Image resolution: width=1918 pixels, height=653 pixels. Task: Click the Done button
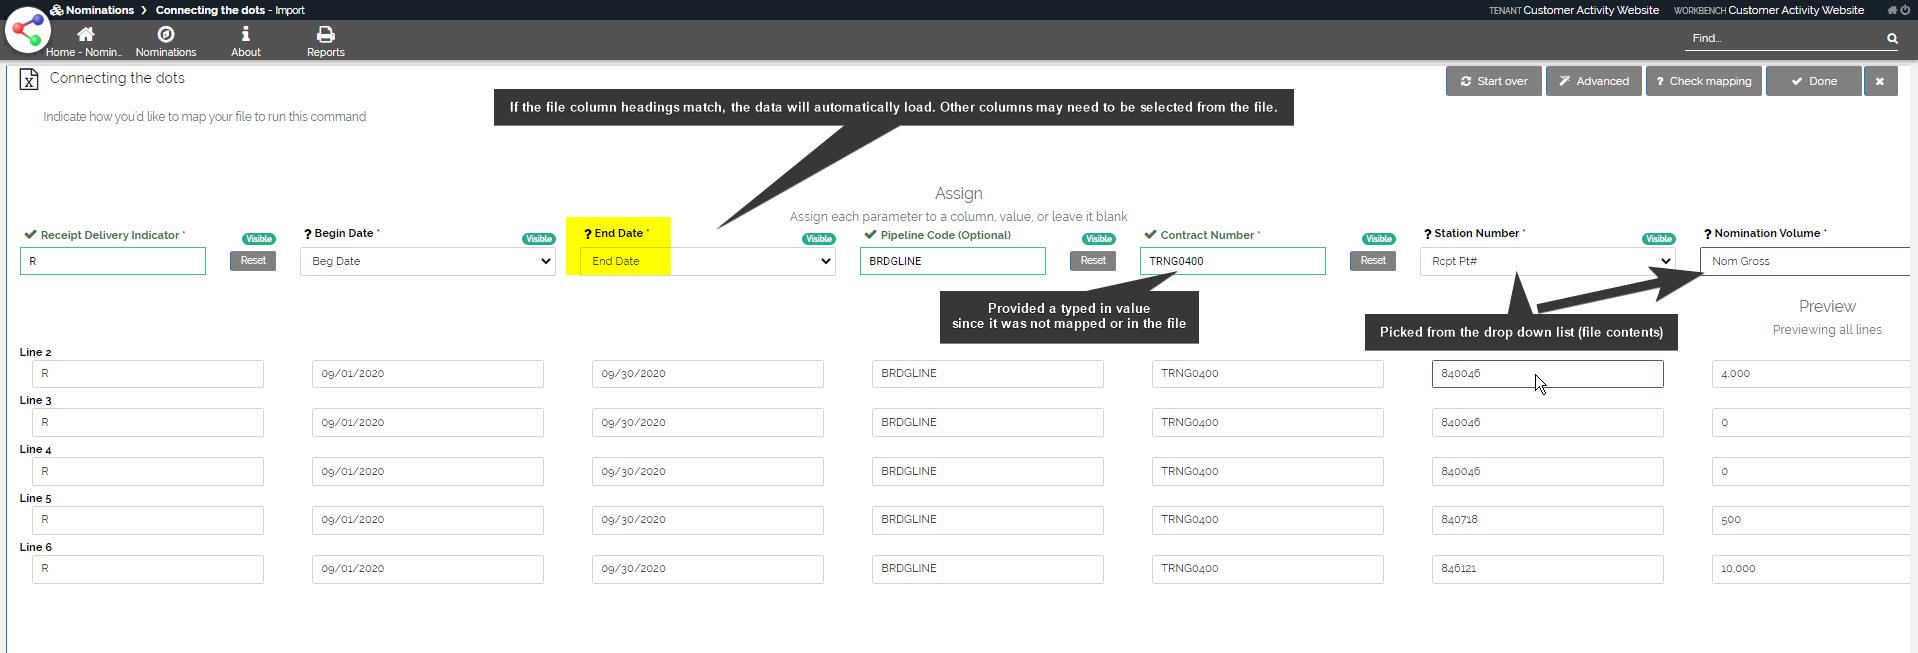coord(1813,81)
